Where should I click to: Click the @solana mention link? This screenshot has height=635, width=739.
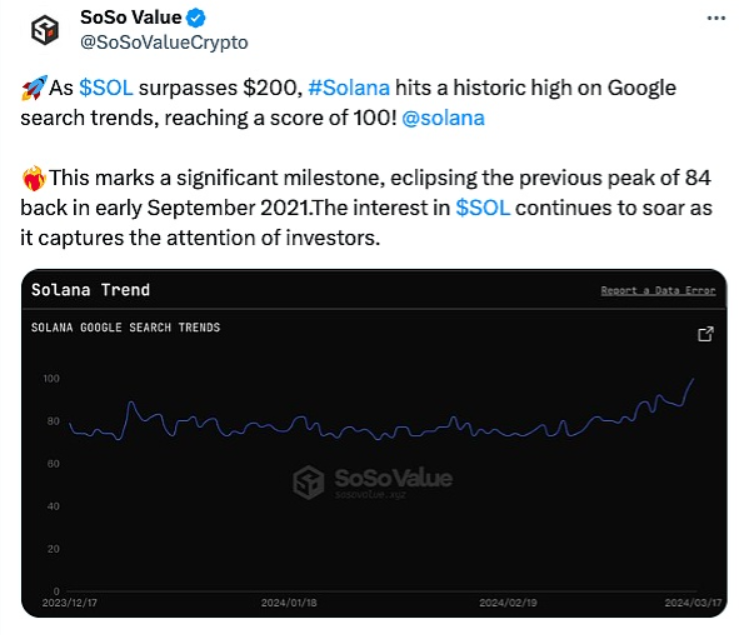point(443,117)
